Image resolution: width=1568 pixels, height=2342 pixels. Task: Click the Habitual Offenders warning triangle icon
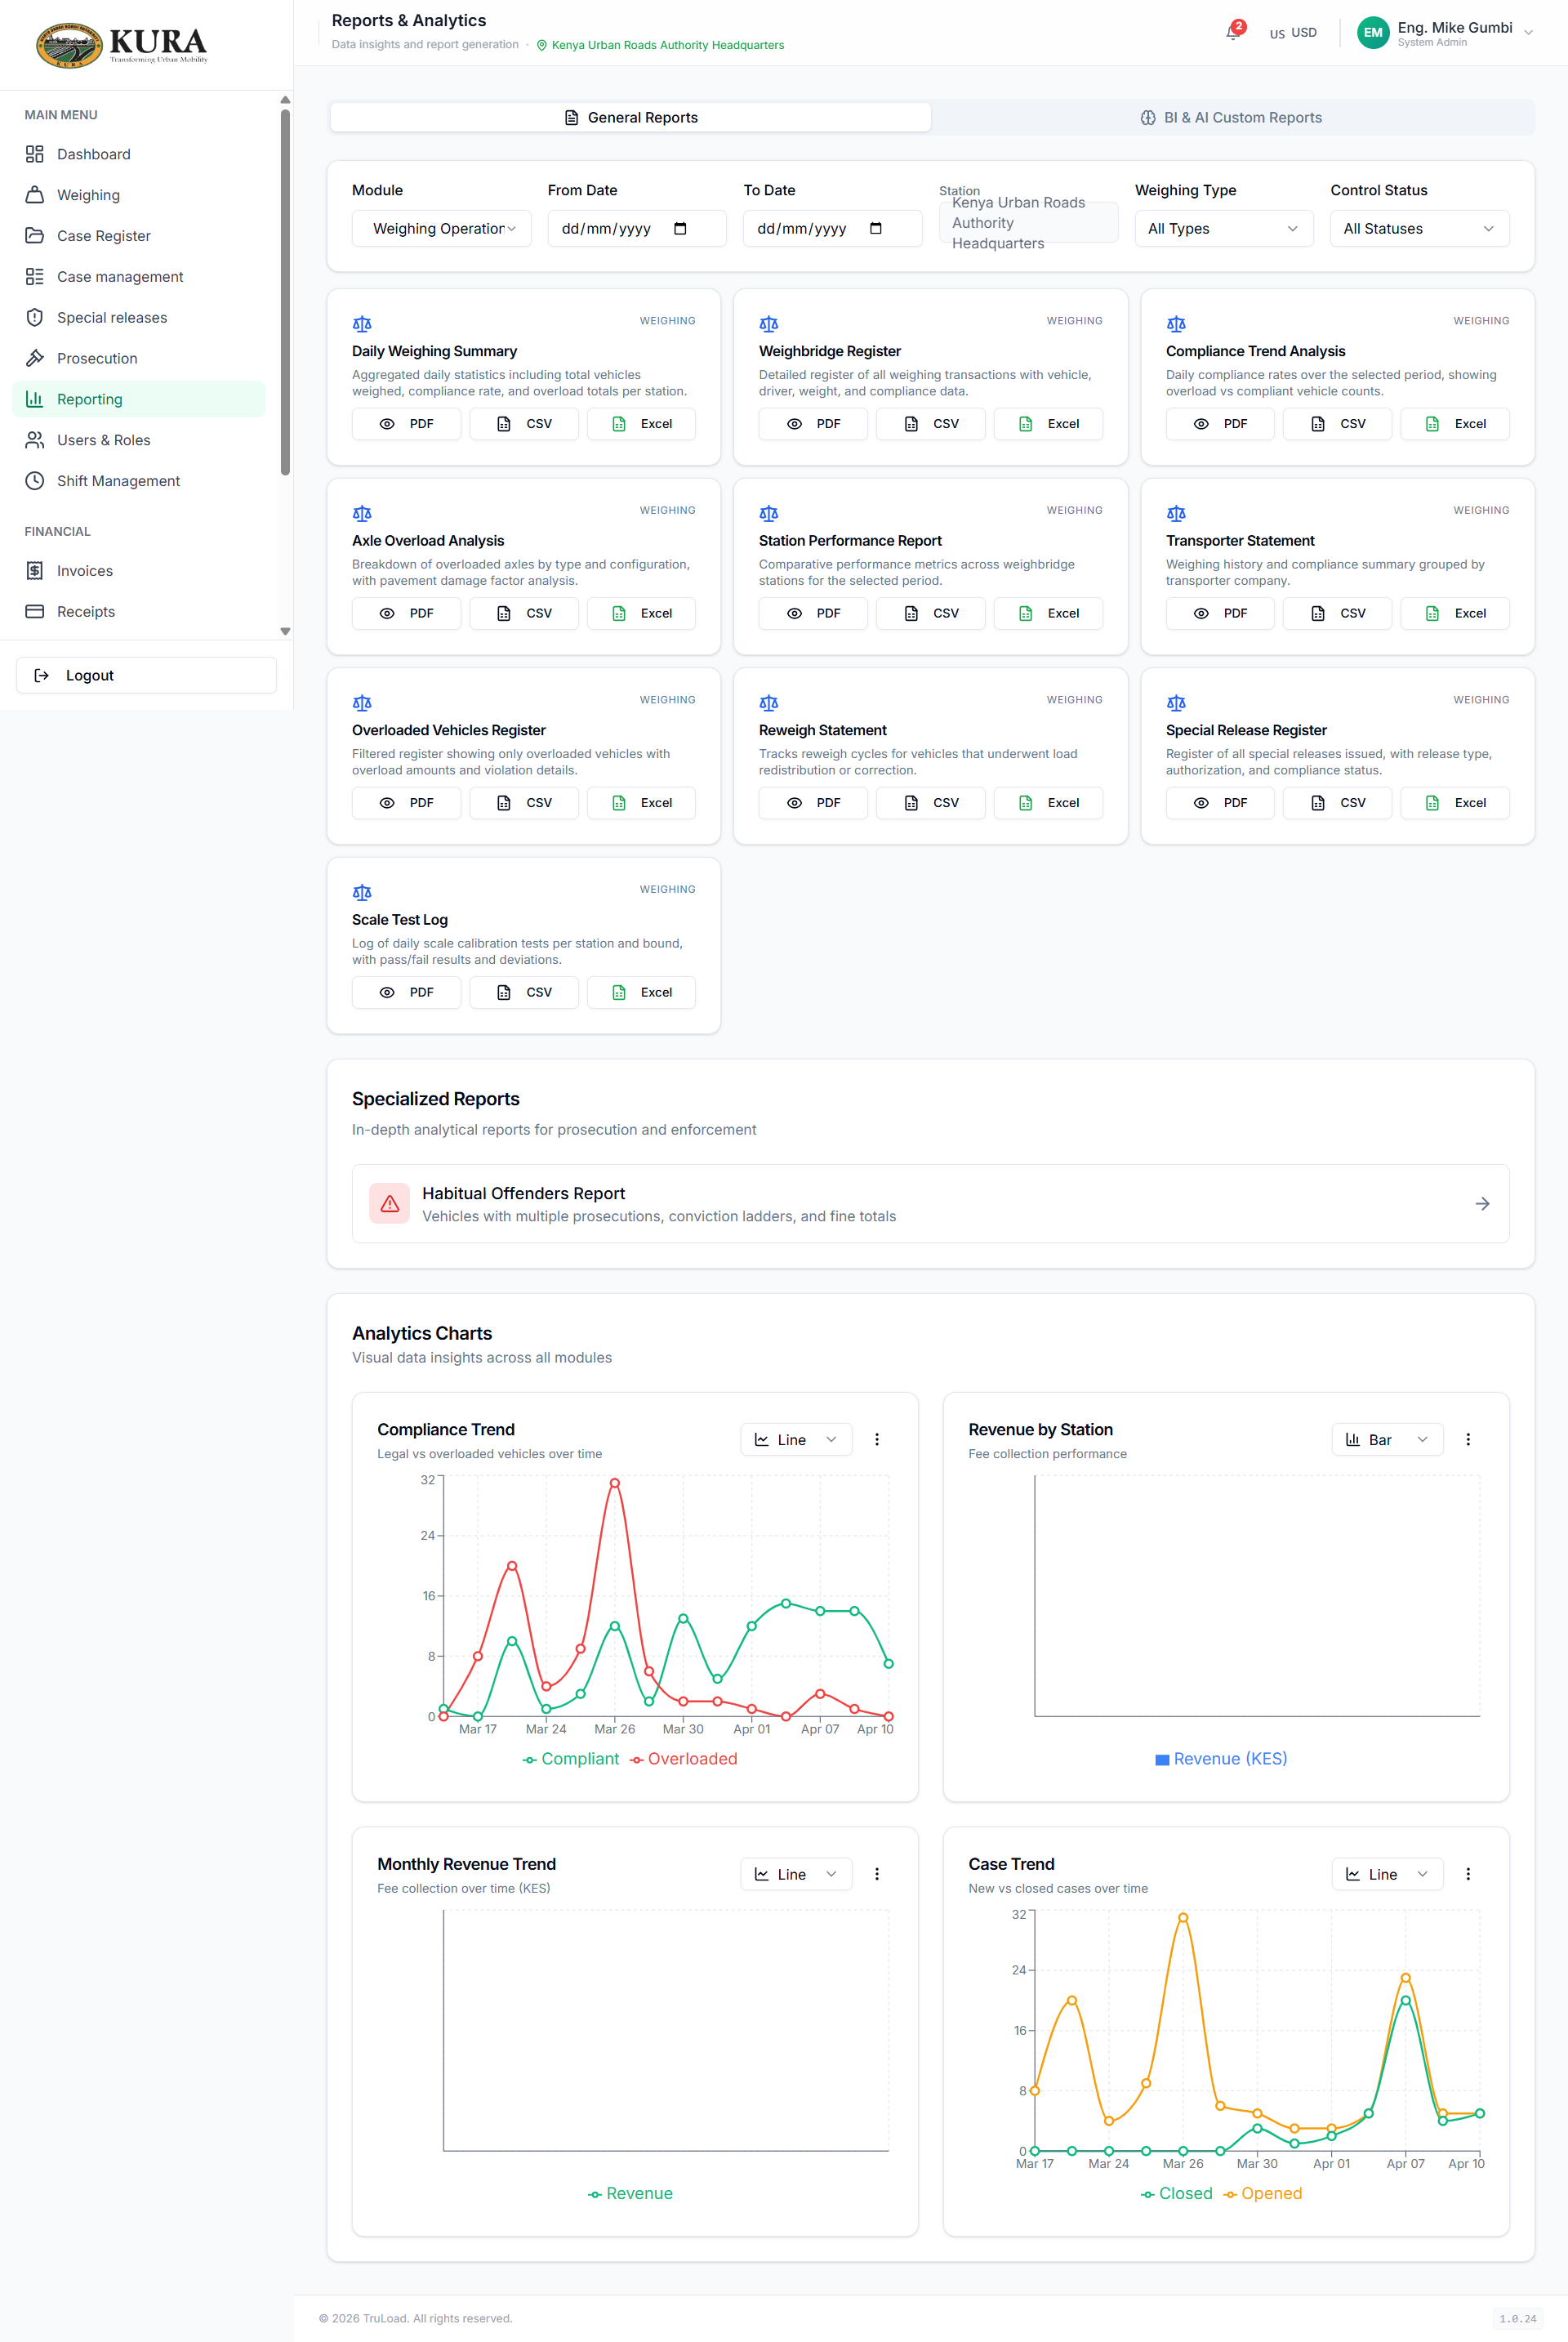point(390,1204)
